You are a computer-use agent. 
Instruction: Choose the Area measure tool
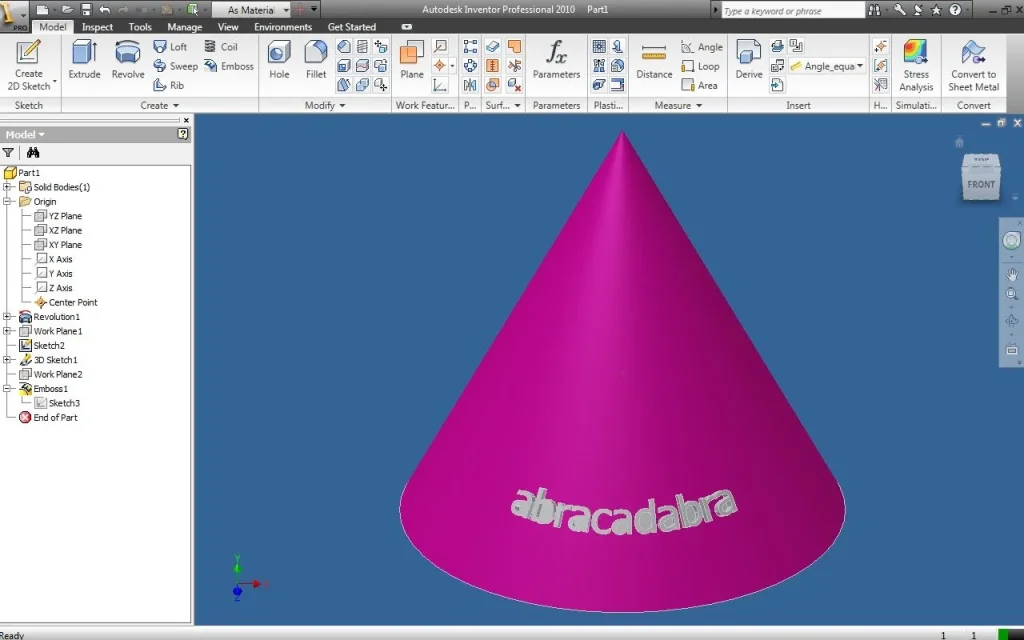699,85
